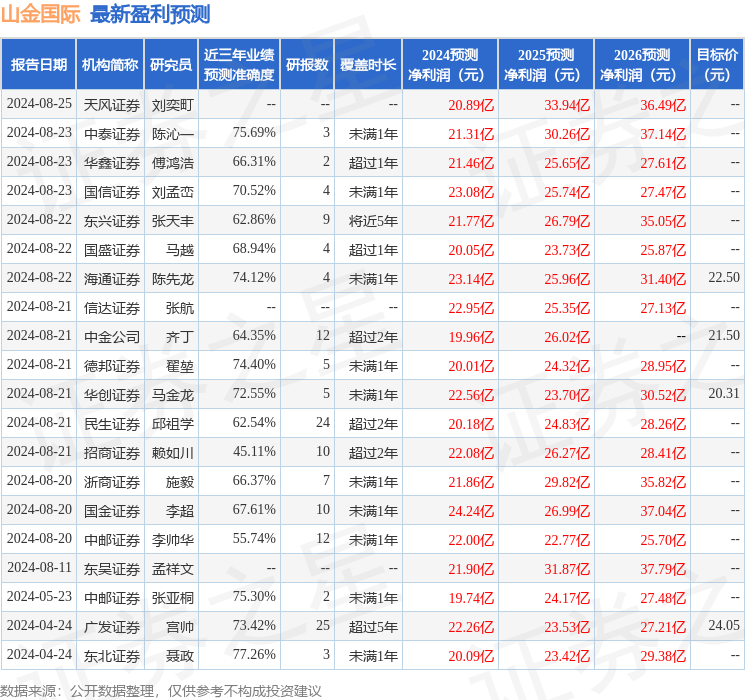Image resolution: width=745 pixels, height=700 pixels.
Task: Click 2024 profit value 19.74亿
Action: 471,598
